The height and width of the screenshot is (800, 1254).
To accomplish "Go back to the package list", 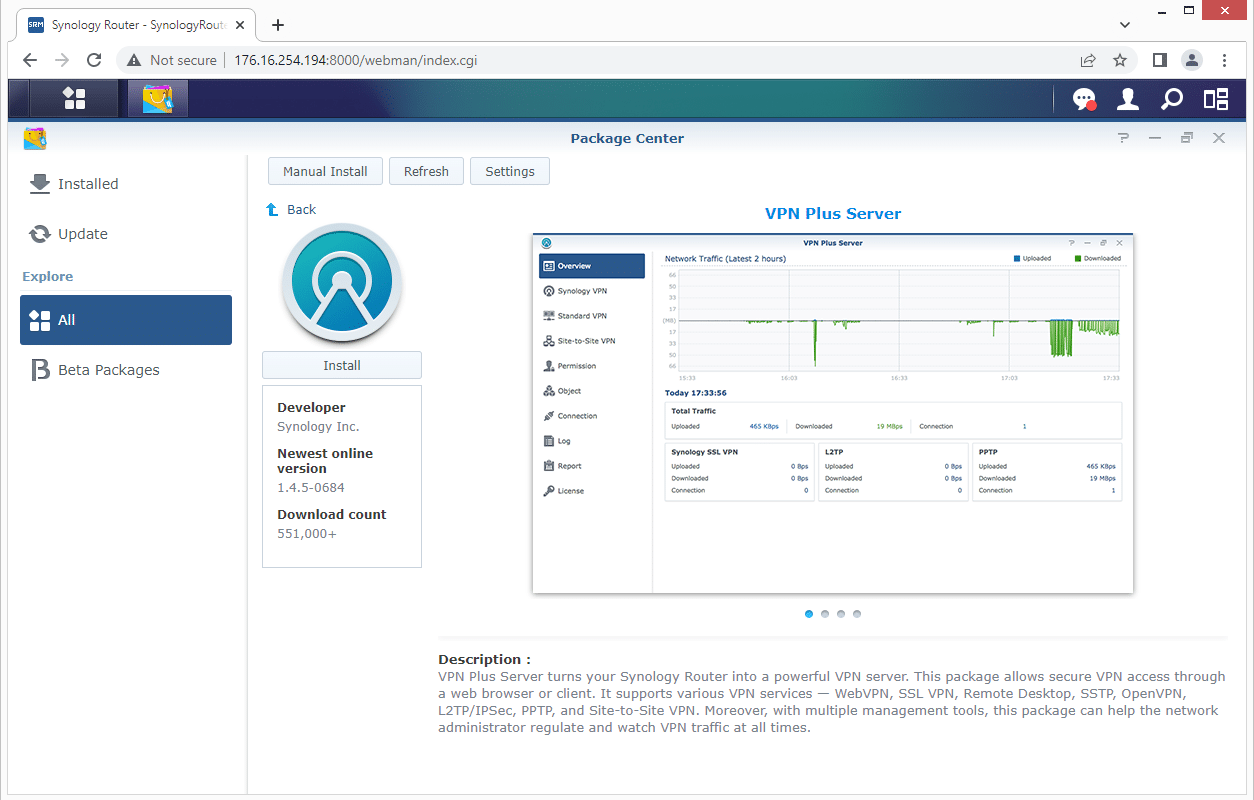I will (x=301, y=209).
